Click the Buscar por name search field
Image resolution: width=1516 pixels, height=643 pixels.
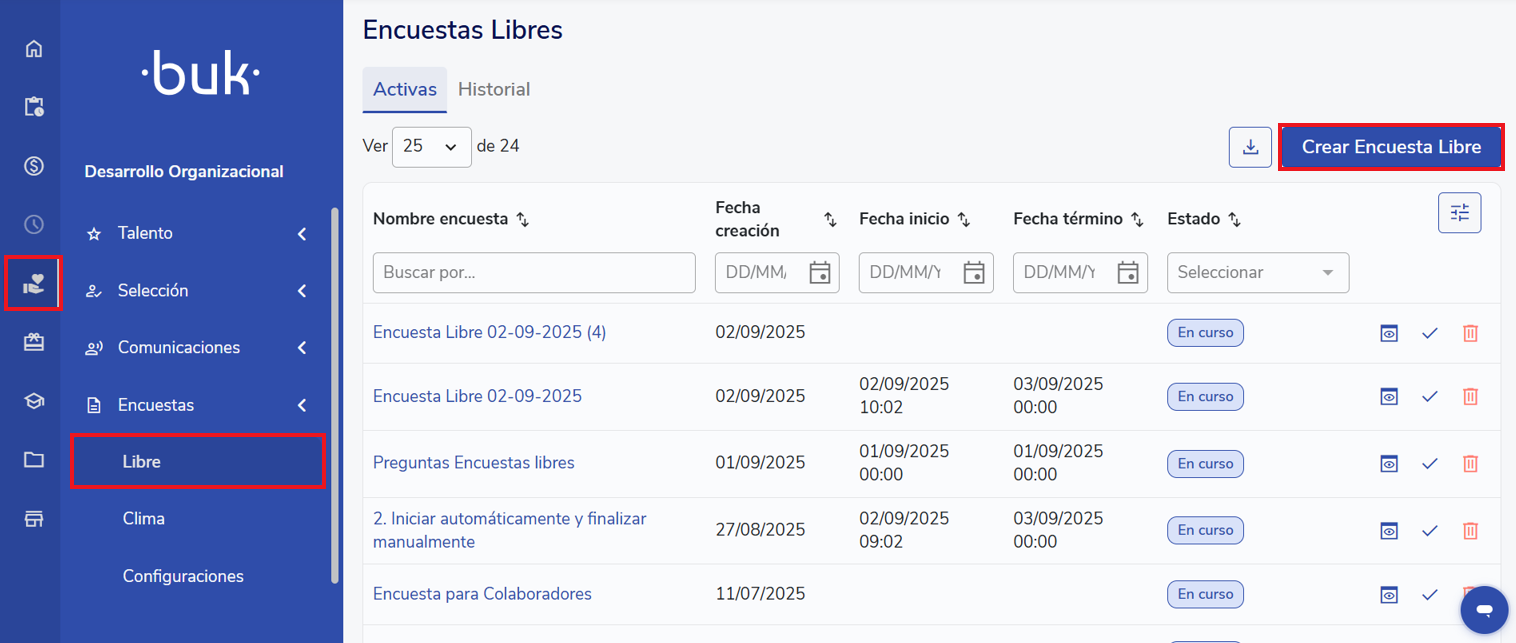534,272
